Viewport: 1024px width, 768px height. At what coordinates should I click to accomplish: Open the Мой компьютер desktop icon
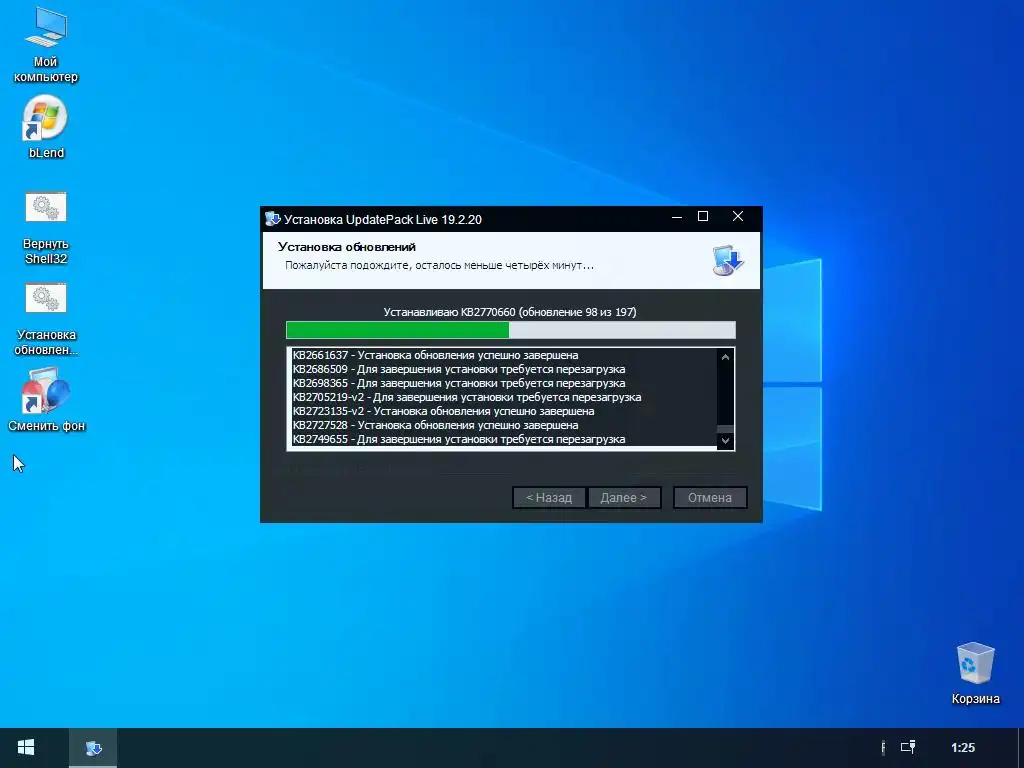click(45, 44)
